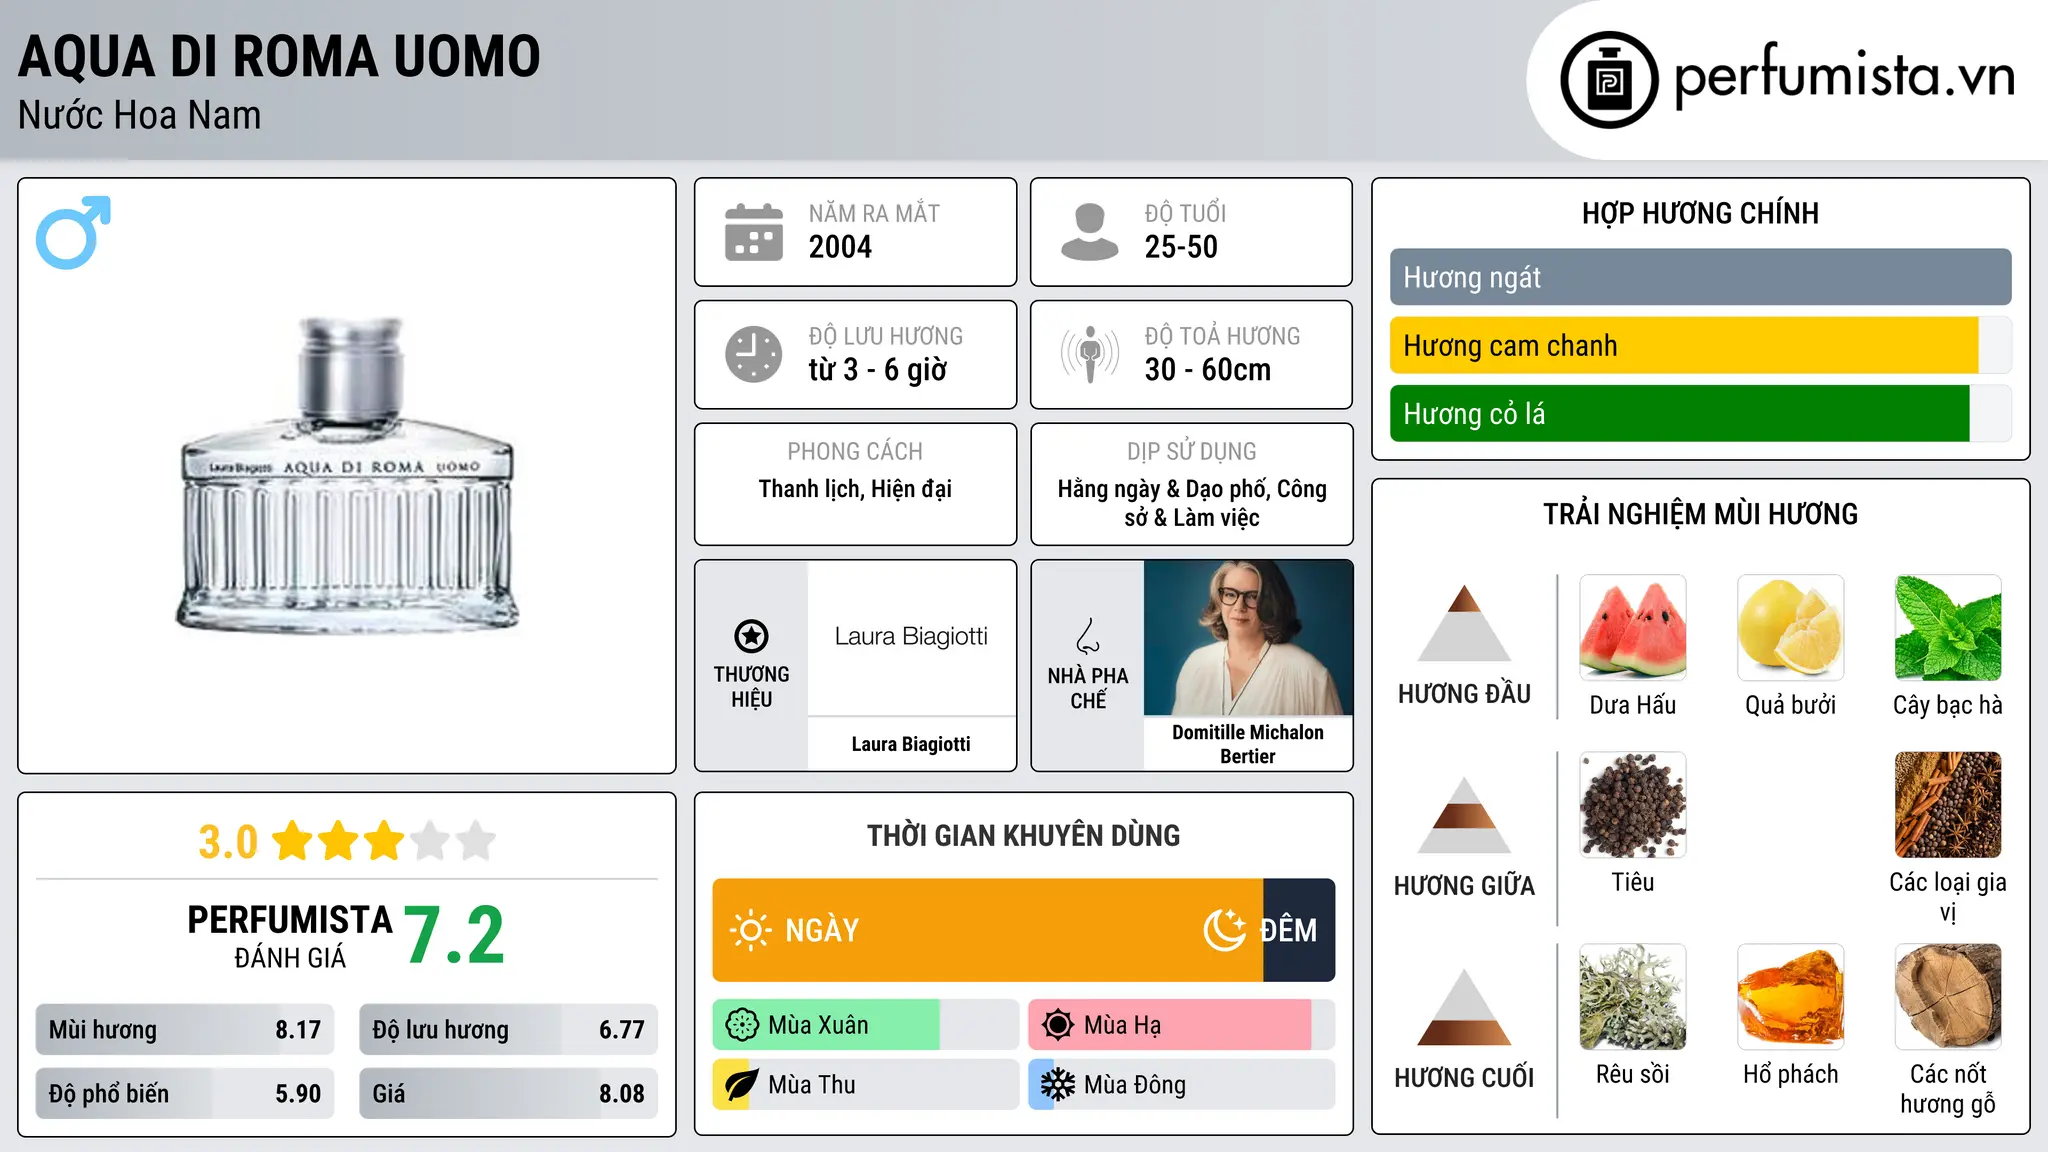
Task: Click the 3.0 star rating
Action: tap(347, 841)
